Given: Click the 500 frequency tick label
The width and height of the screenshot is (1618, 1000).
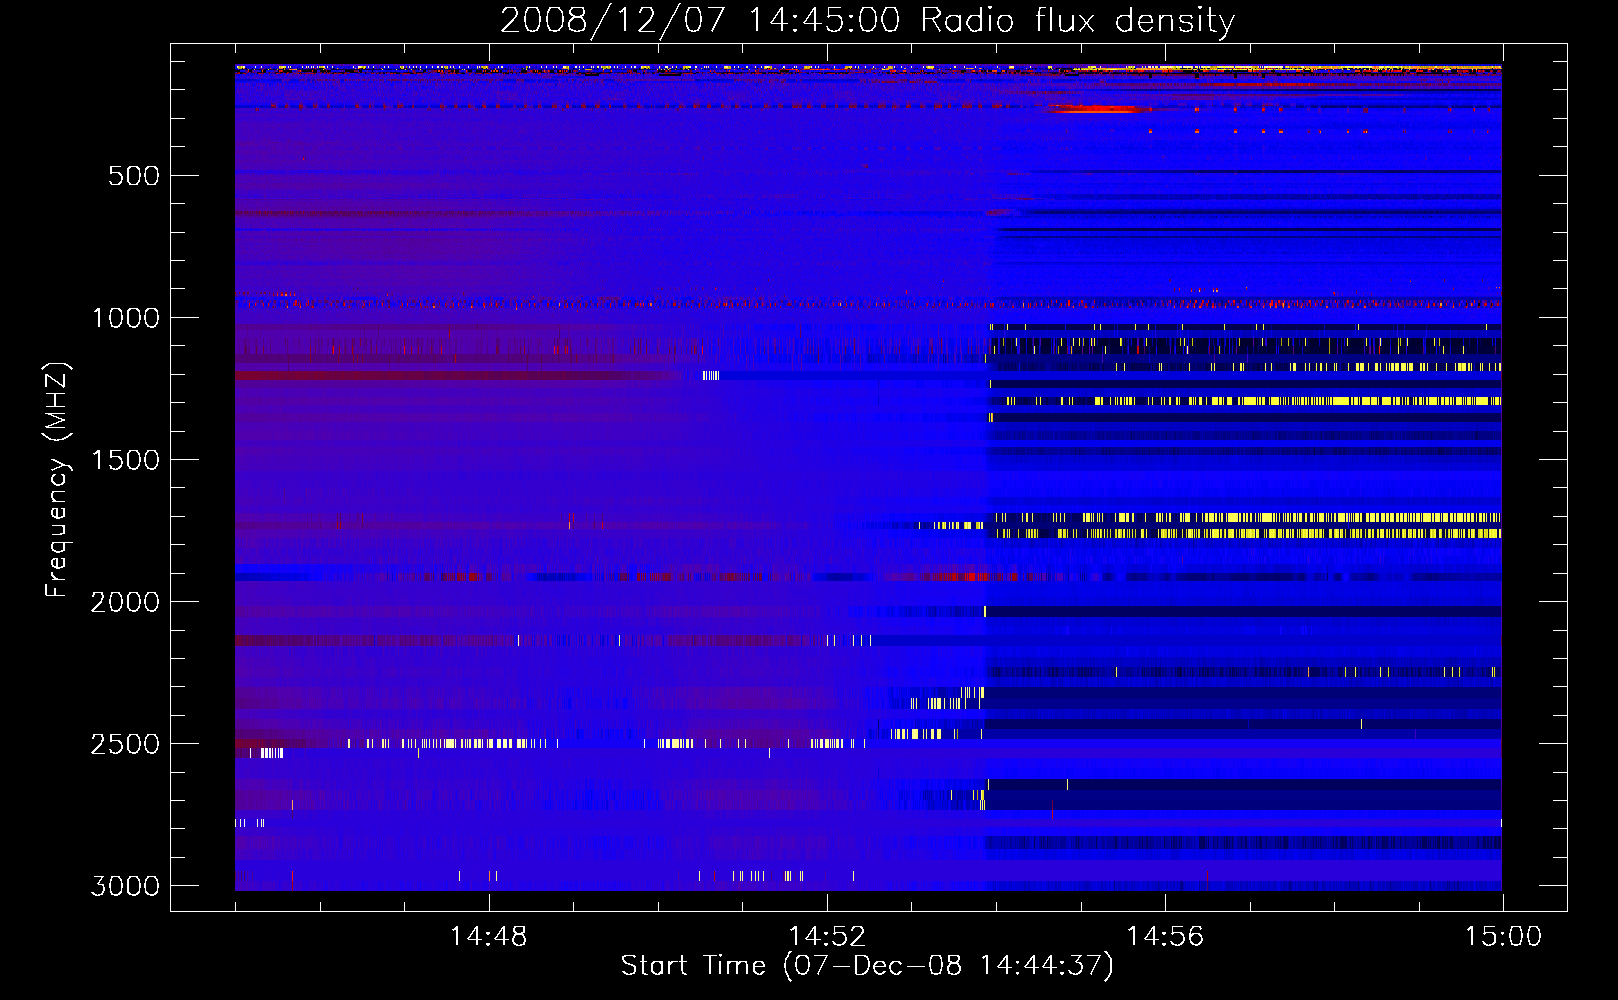Looking at the screenshot, I should pyautogui.click(x=134, y=176).
